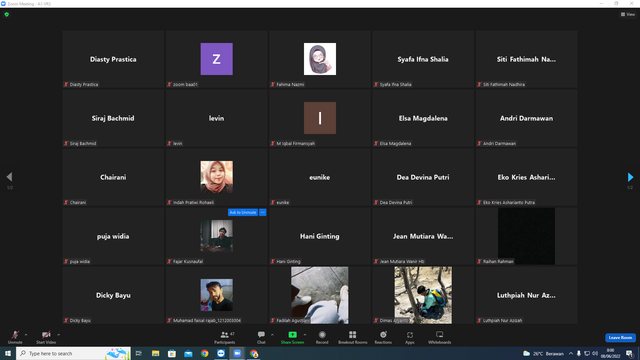Toggle Start Video camera
The image size is (640, 360).
coord(46,337)
